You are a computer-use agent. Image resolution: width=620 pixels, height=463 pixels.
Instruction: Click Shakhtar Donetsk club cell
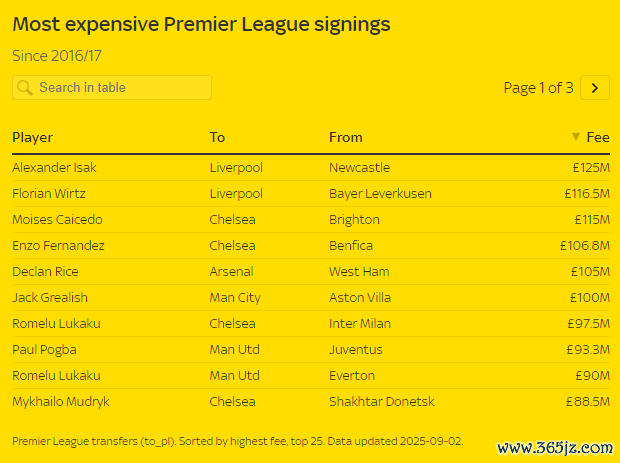click(x=382, y=402)
